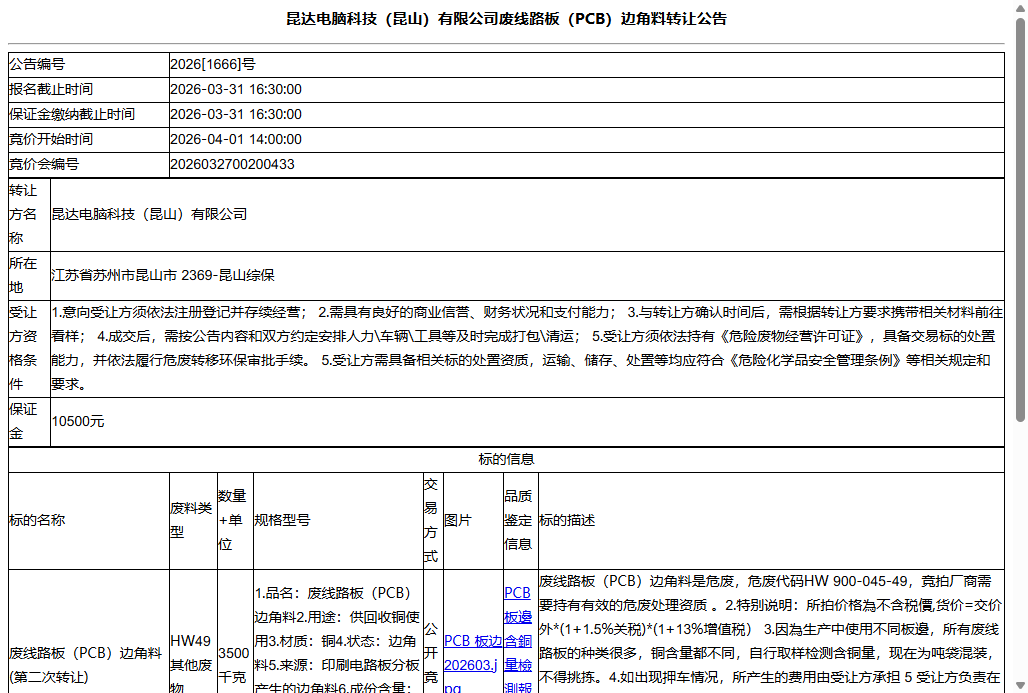The image size is (1028, 693).
Task: Select the 3500千克 quantity cell
Action: click(x=236, y=662)
